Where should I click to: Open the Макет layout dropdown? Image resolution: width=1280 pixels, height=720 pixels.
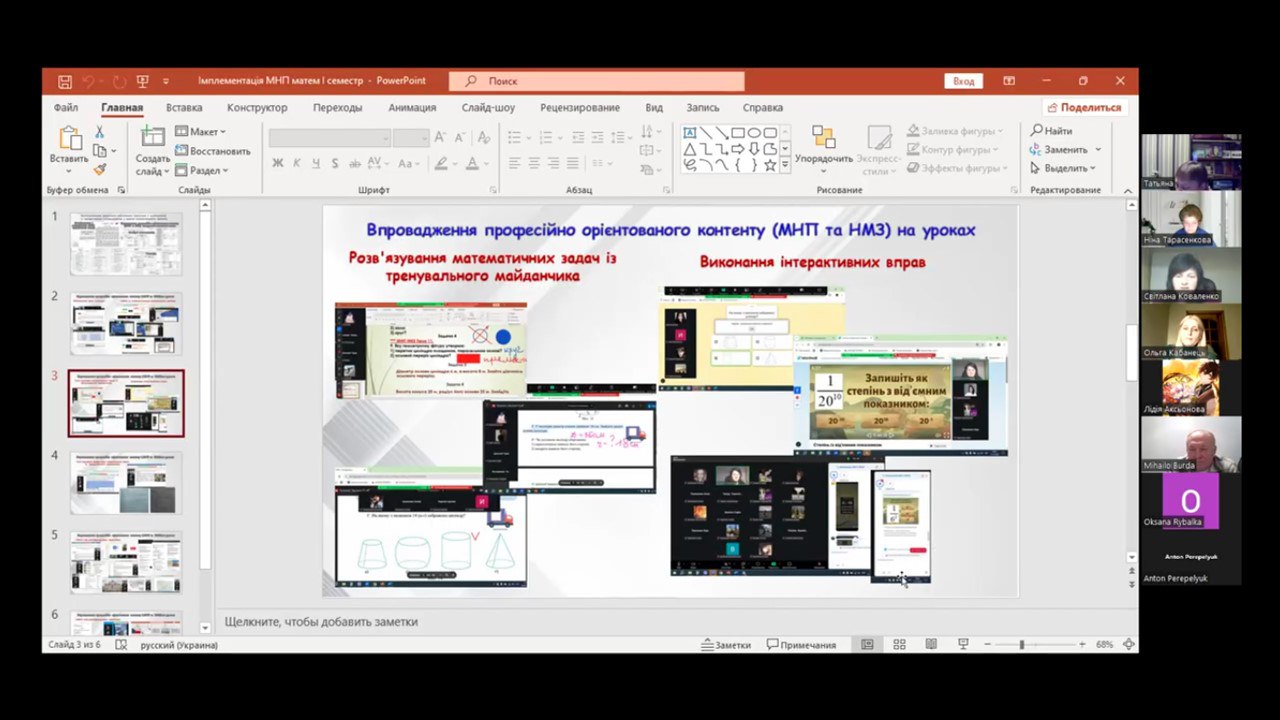point(201,132)
